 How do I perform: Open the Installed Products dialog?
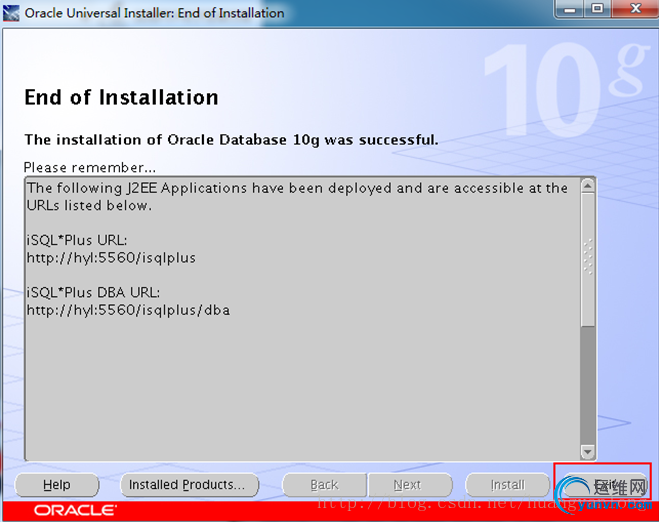click(x=189, y=485)
